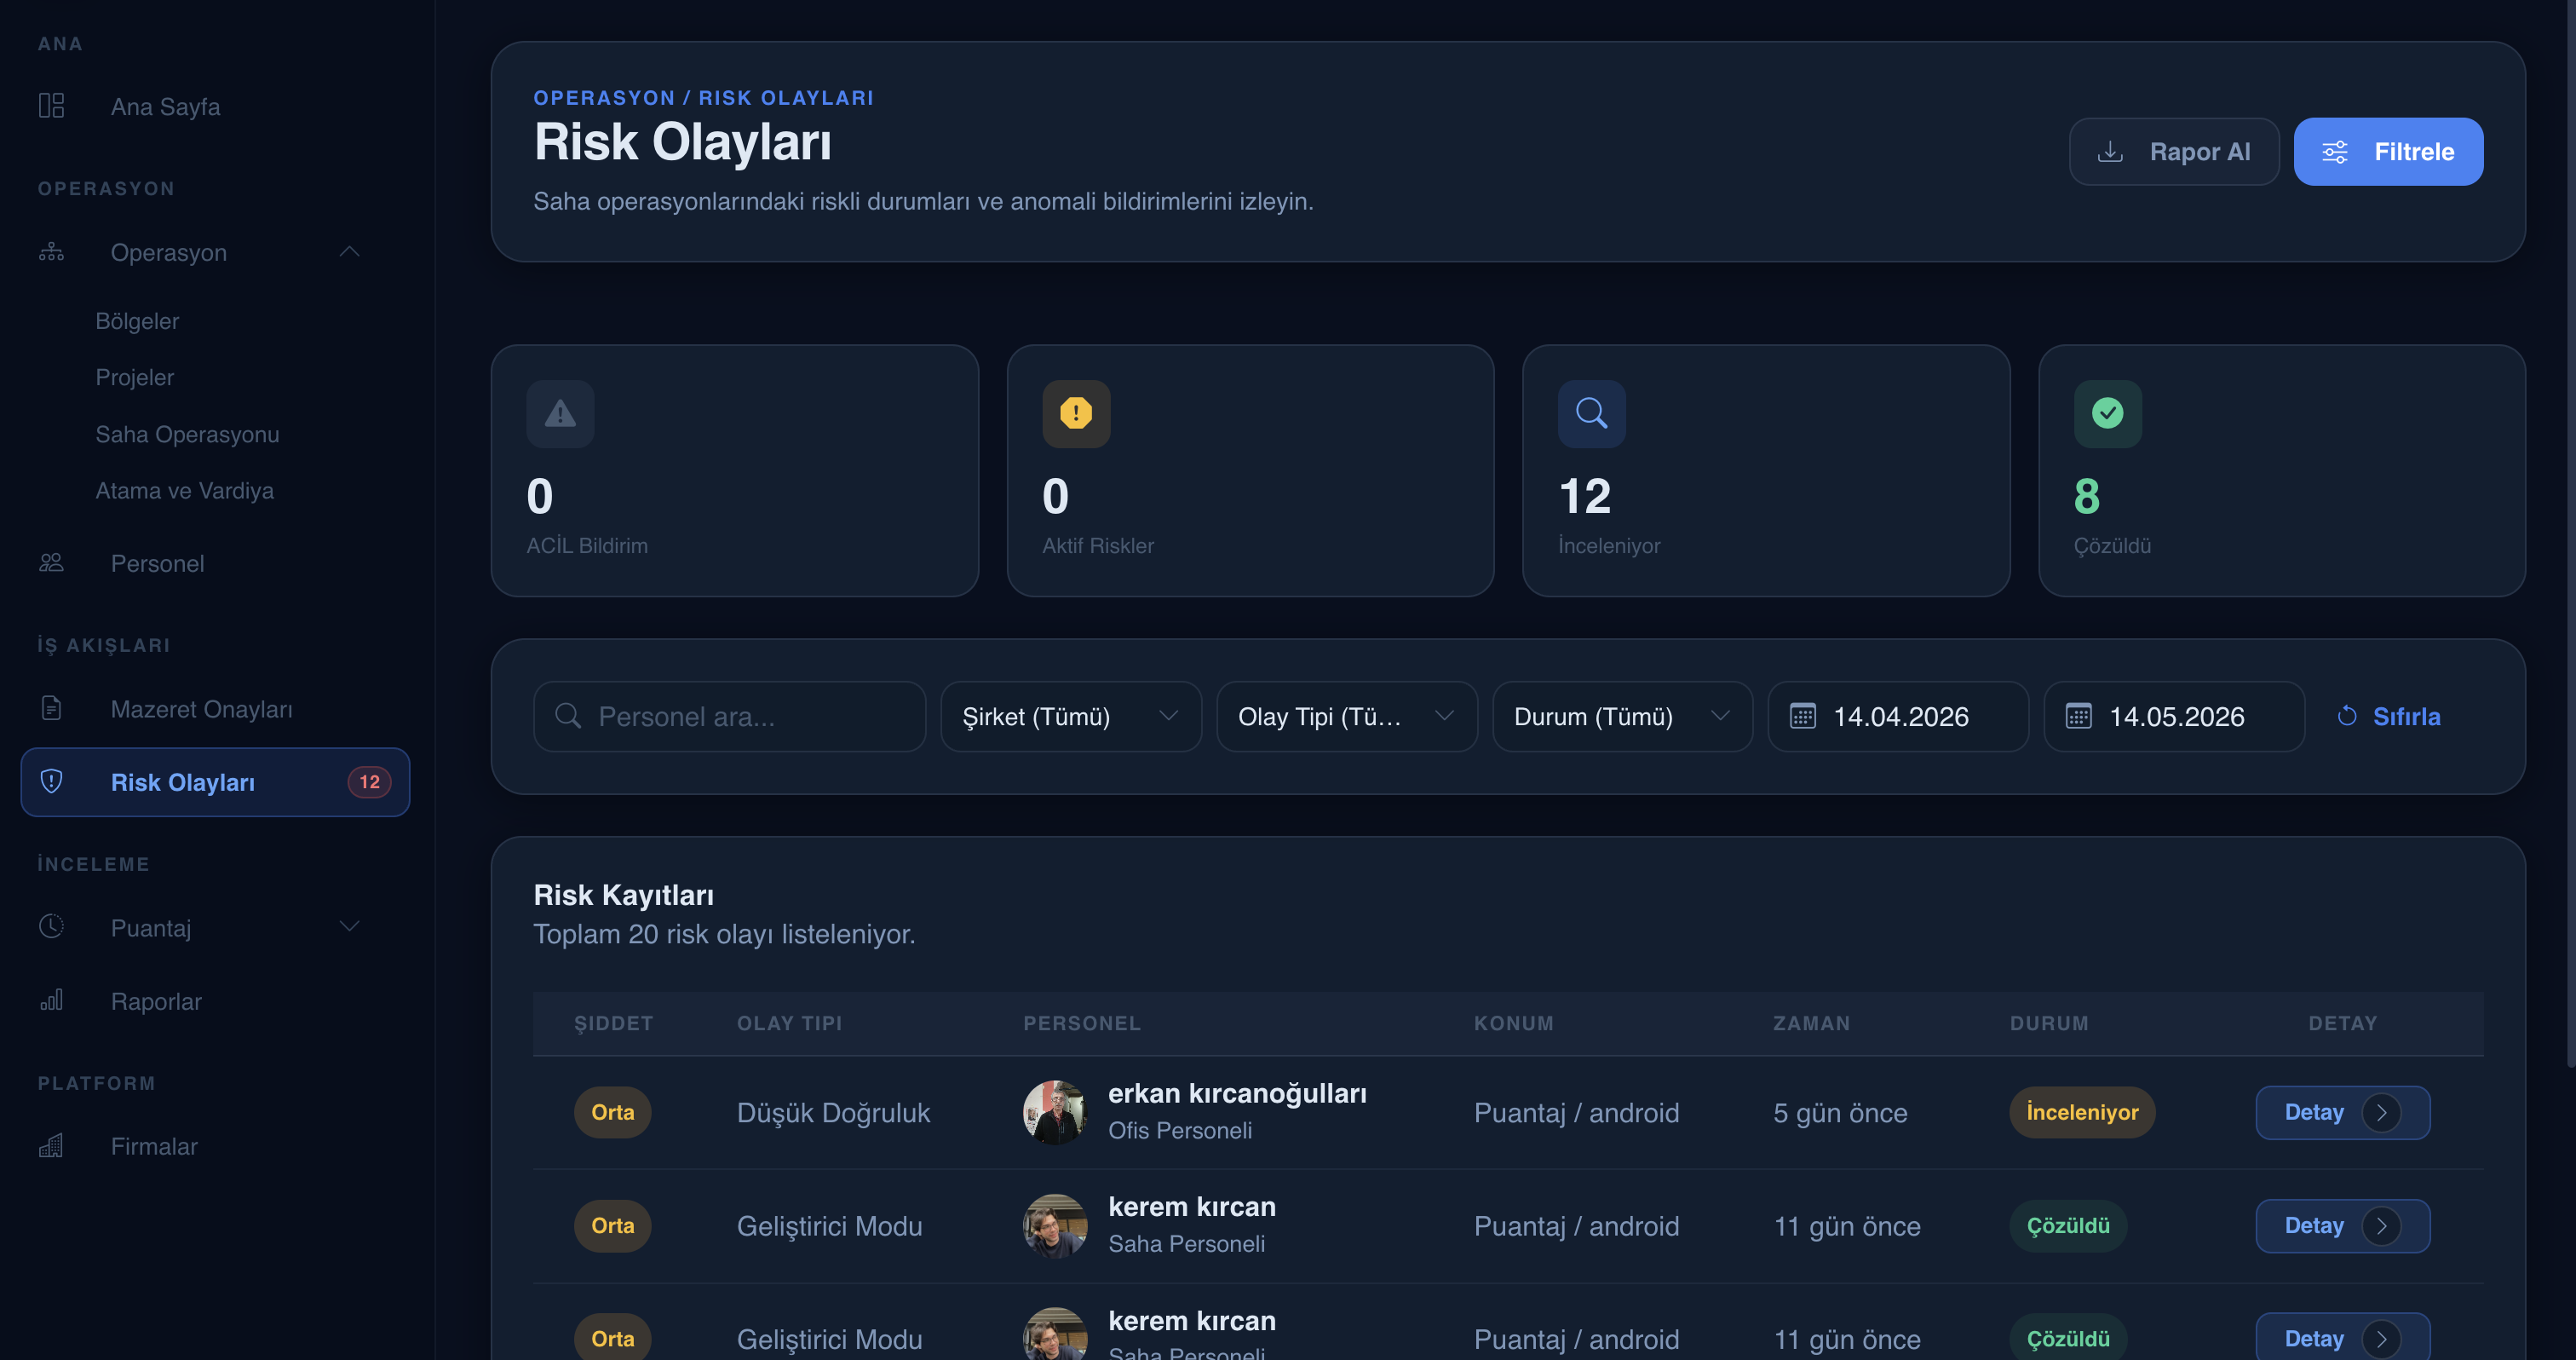Click the Personel people icon
This screenshot has width=2576, height=1360.
(51, 563)
